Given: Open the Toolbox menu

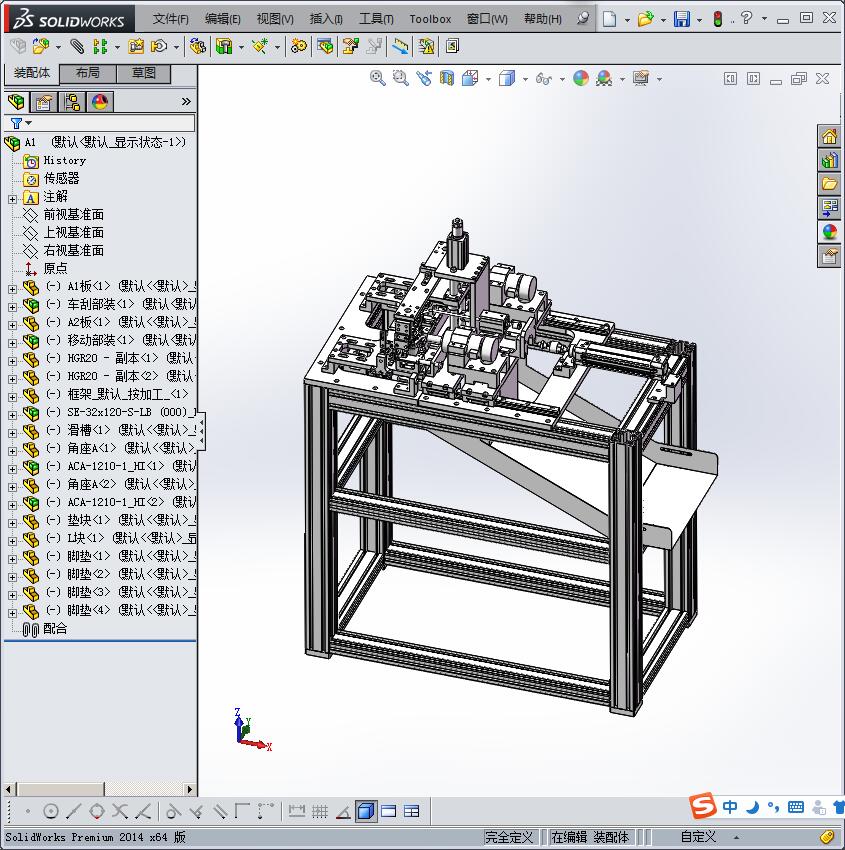Looking at the screenshot, I should coord(430,19).
